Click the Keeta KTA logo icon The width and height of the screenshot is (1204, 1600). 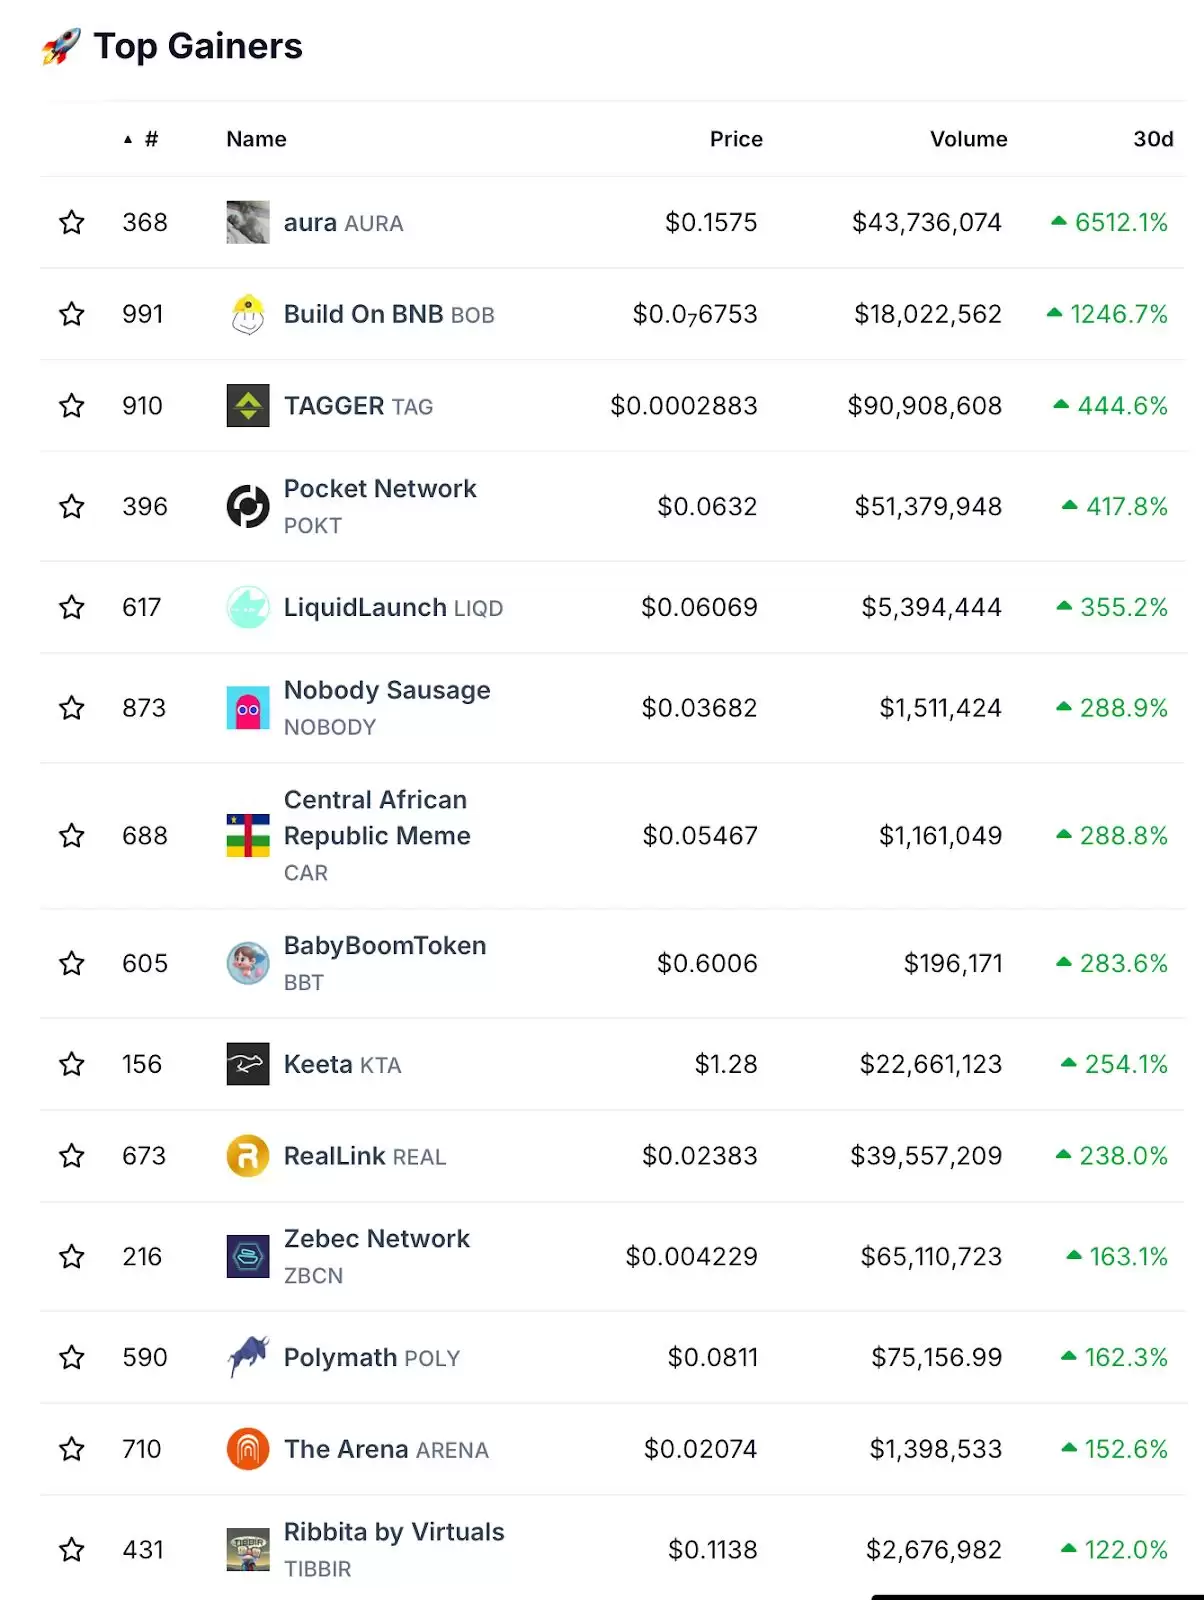(248, 1064)
